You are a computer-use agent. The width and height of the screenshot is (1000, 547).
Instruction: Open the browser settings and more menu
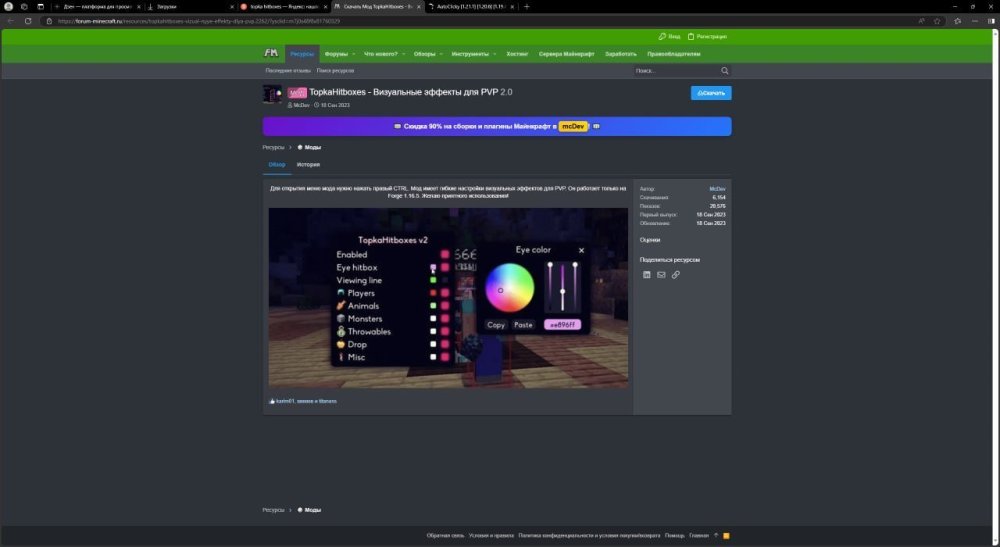(974, 21)
